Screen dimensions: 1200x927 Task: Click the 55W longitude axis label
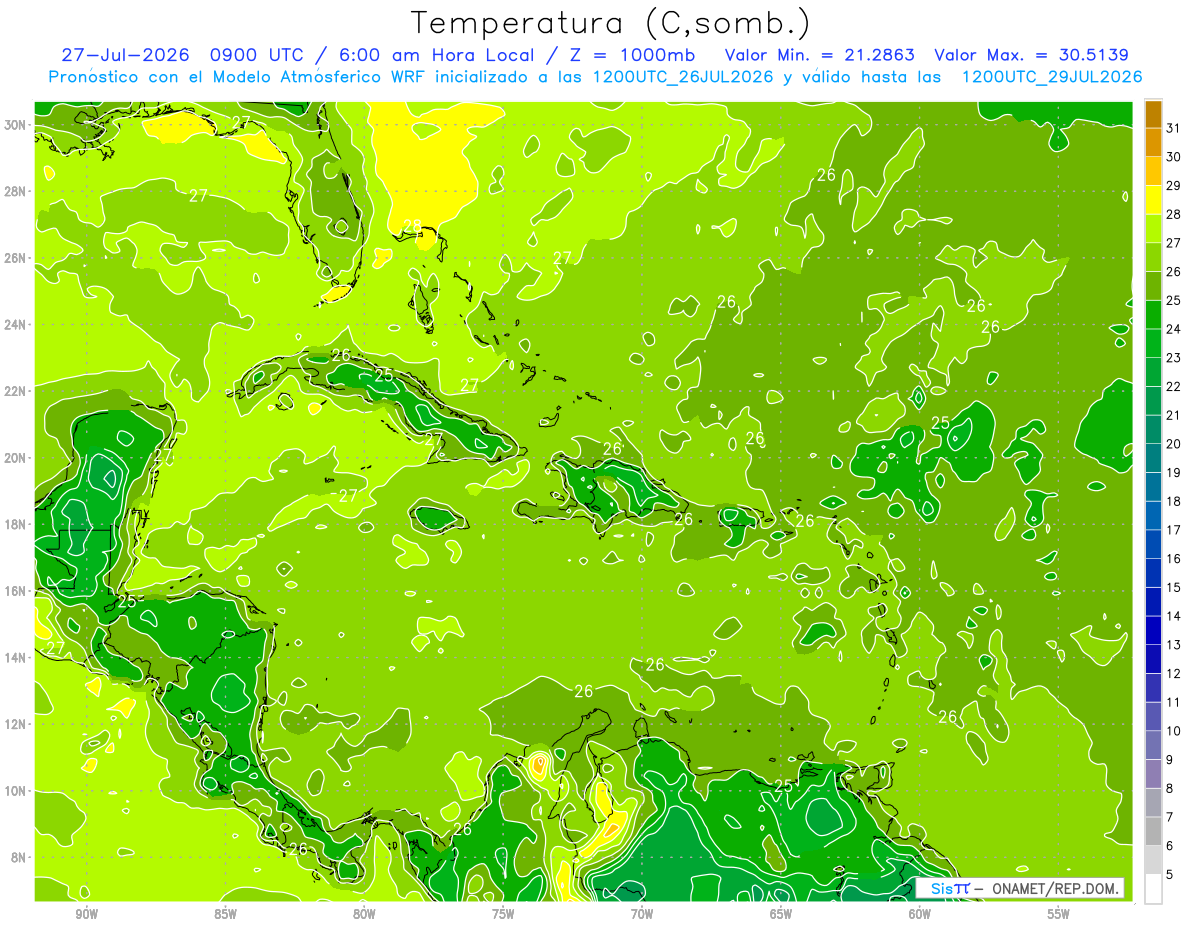(1059, 914)
